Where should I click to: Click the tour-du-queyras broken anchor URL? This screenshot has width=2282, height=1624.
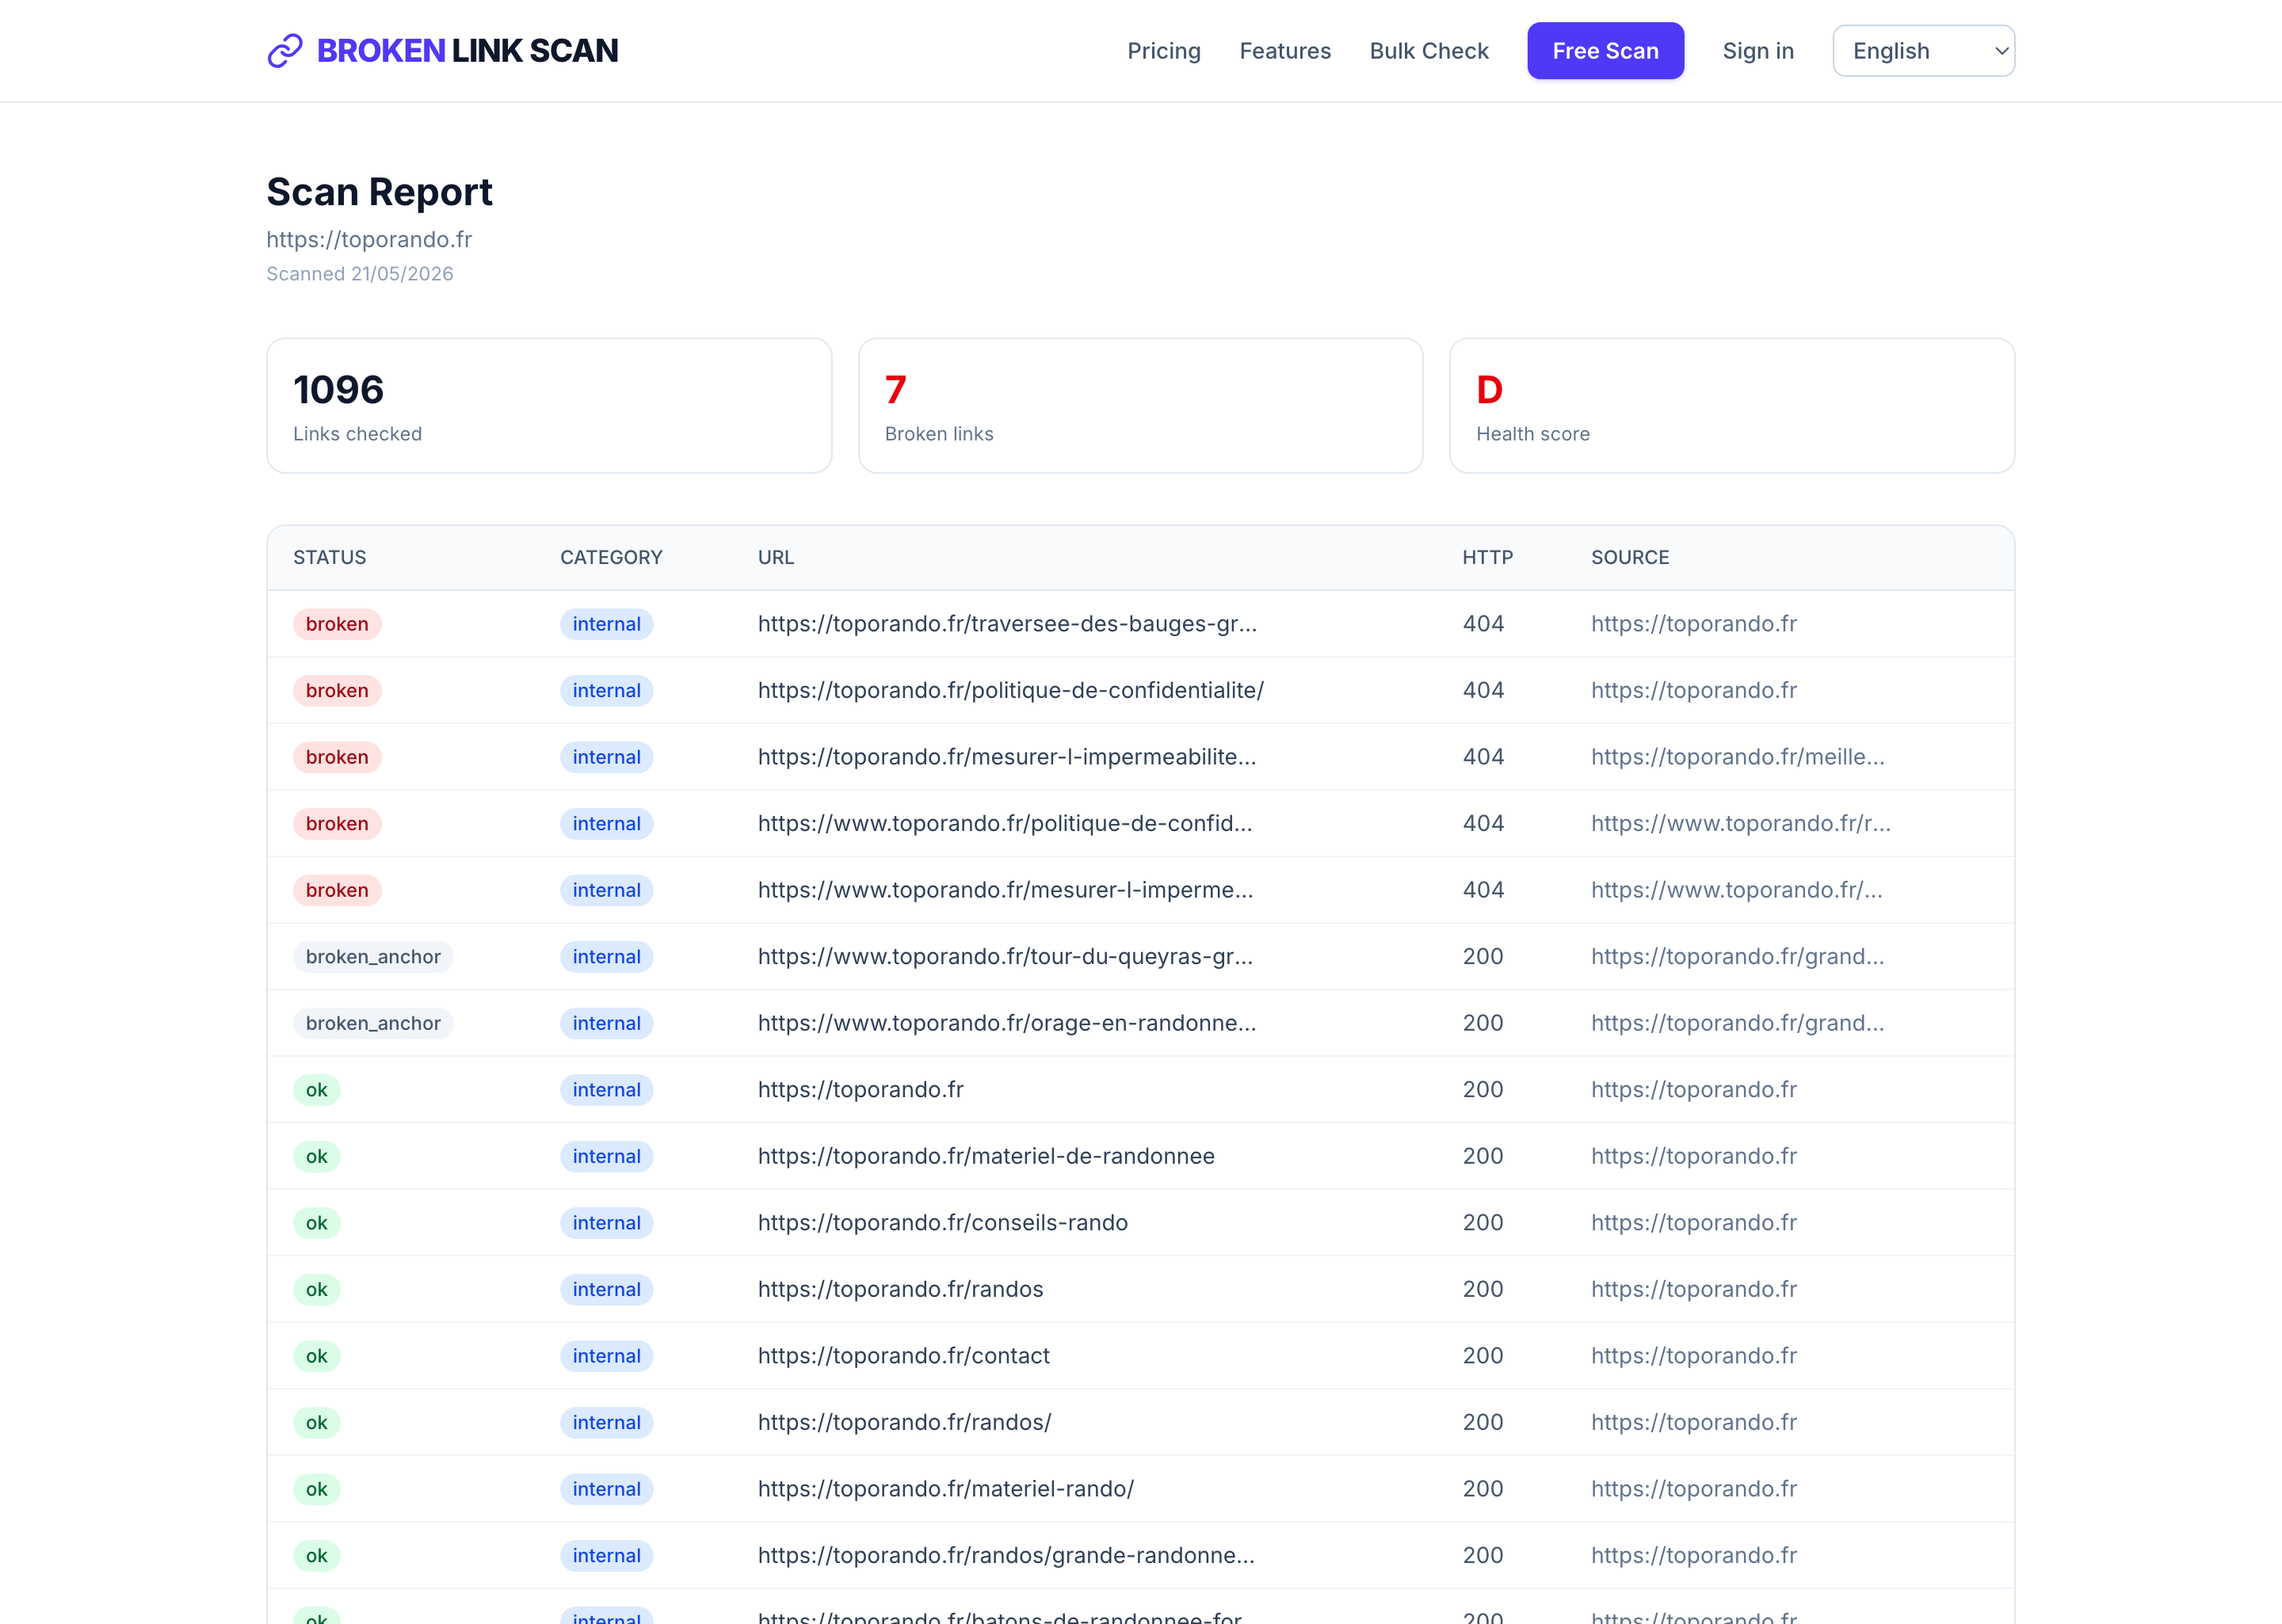point(1004,957)
